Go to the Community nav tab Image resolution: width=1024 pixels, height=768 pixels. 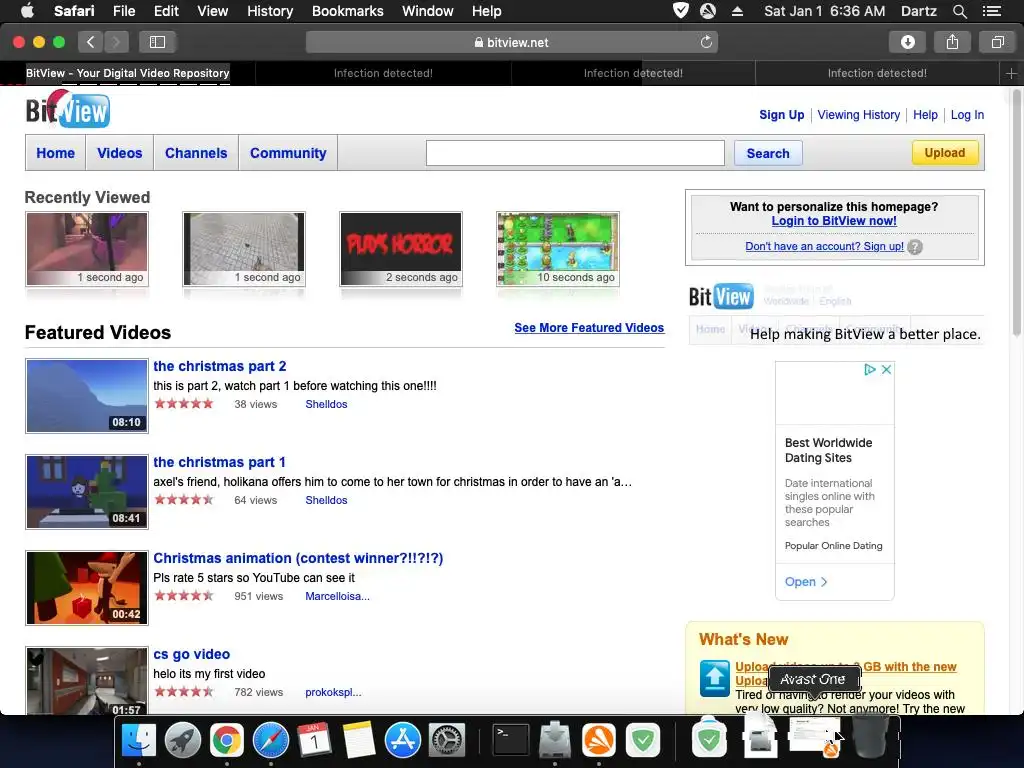(288, 153)
